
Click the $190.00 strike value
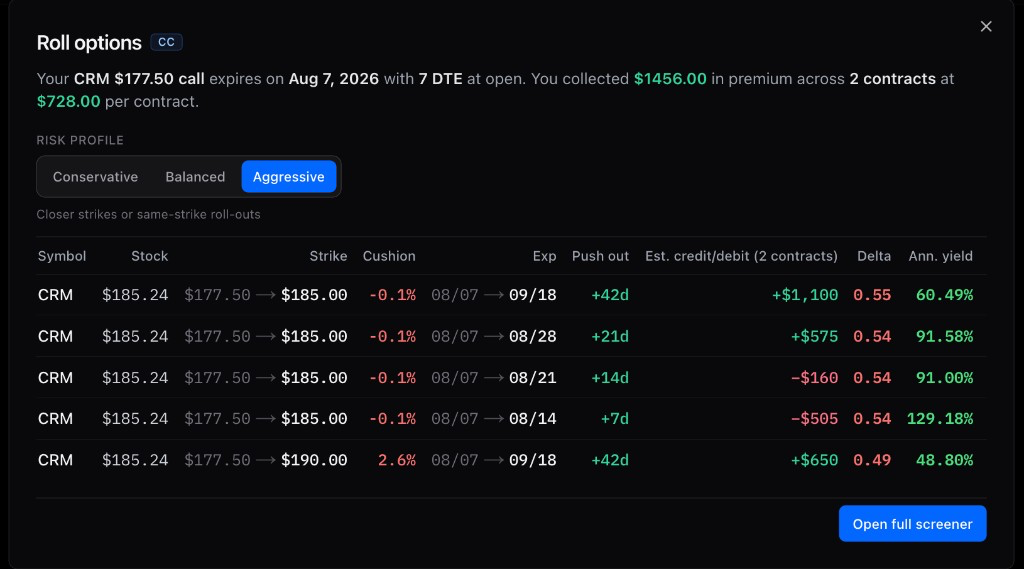[x=314, y=460]
